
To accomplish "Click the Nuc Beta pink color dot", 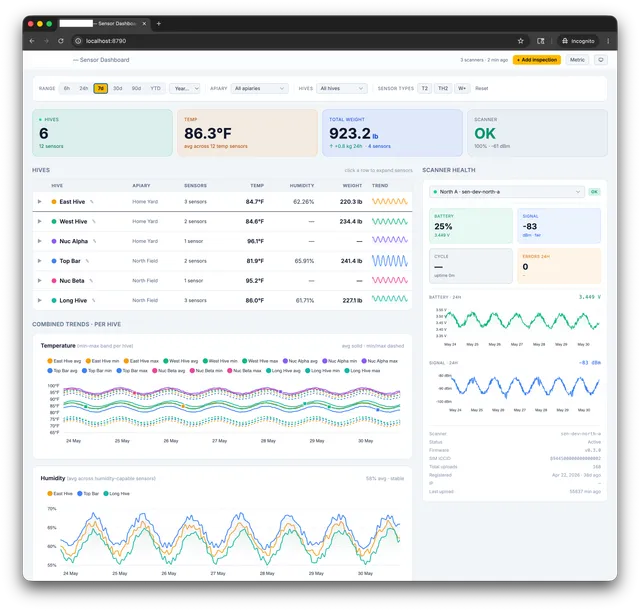I will click(54, 280).
